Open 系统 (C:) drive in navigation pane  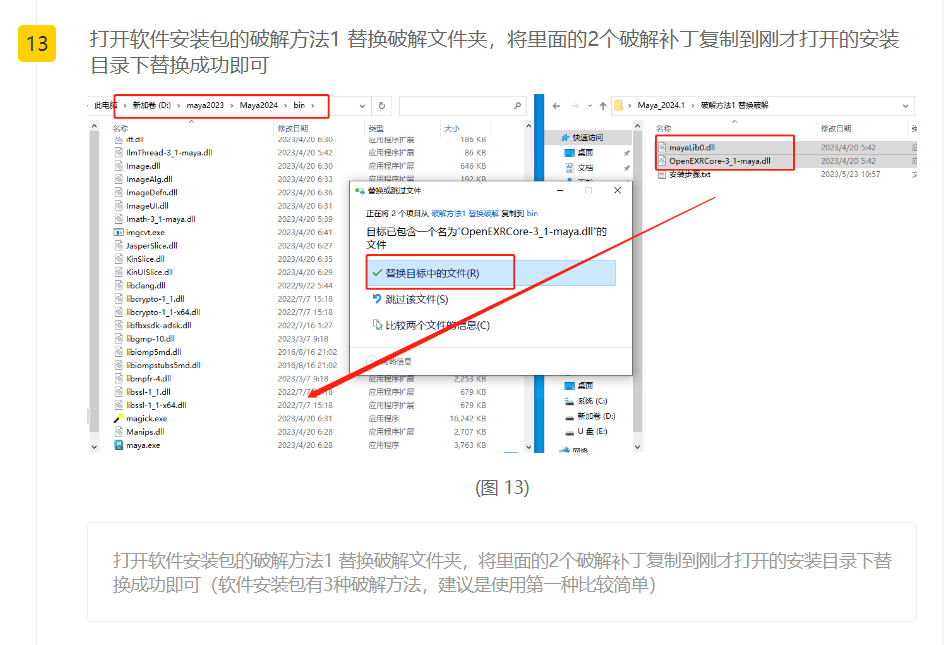592,400
